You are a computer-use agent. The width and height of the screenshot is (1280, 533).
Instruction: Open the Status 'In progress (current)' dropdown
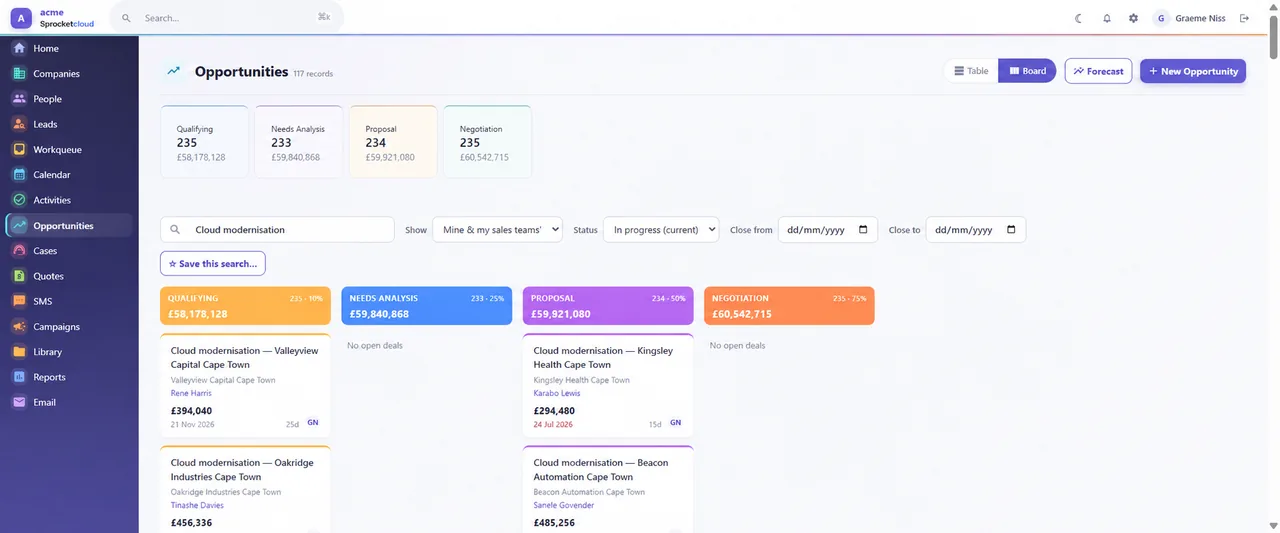661,230
